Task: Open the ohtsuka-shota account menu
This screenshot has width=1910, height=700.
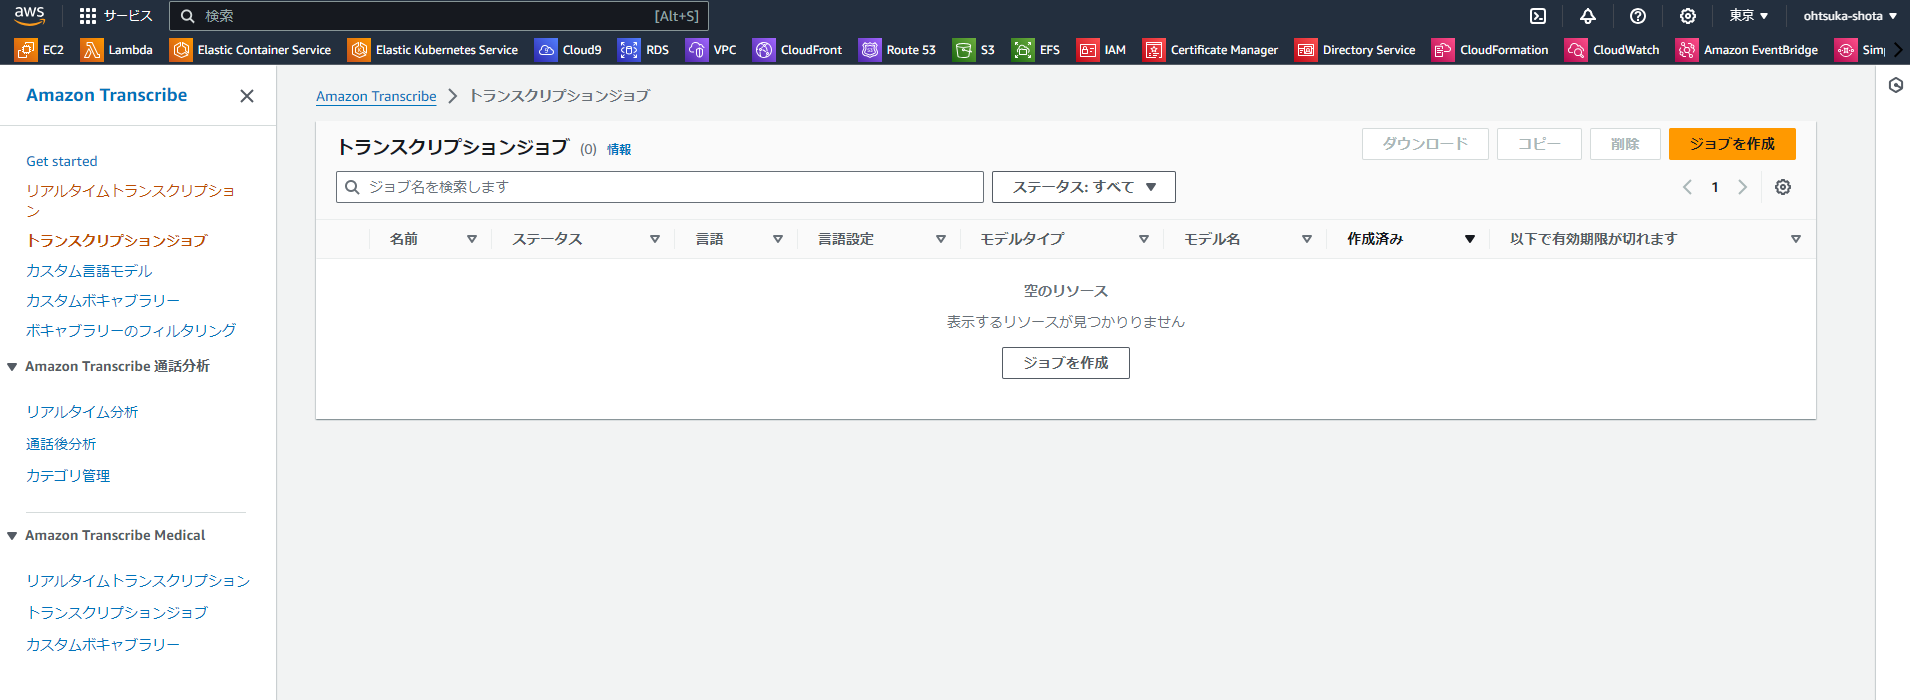Action: click(1850, 16)
